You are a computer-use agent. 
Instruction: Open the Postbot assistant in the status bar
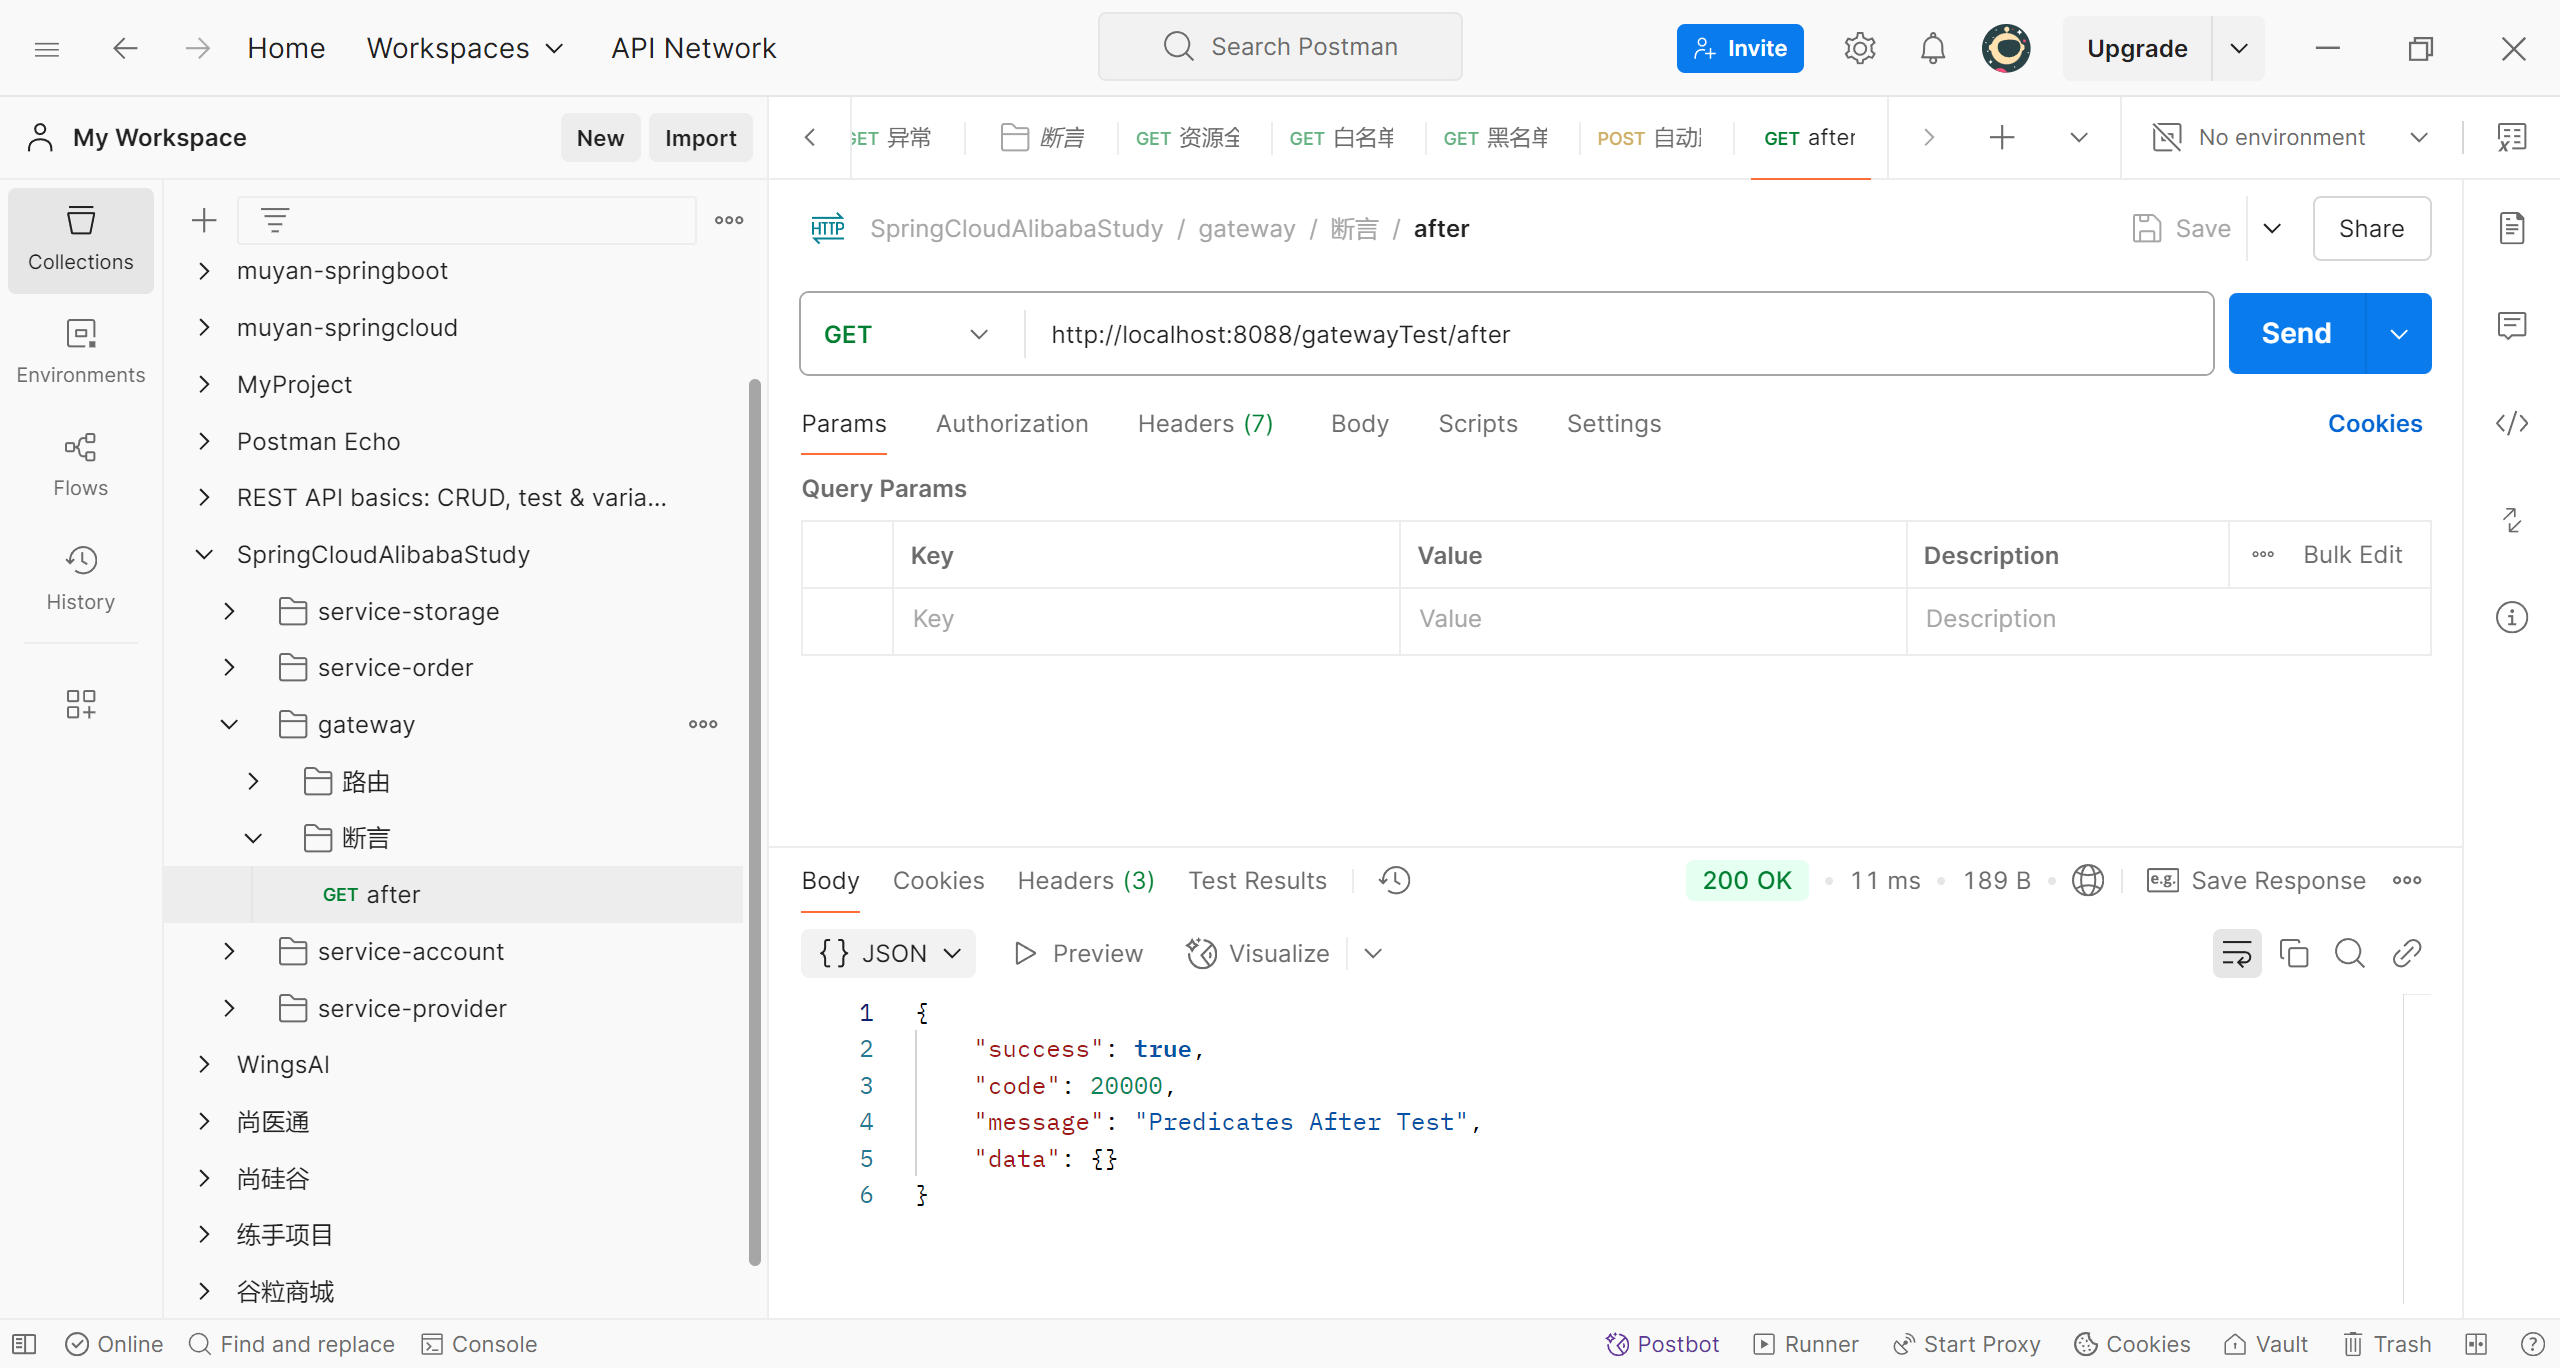click(1662, 1344)
